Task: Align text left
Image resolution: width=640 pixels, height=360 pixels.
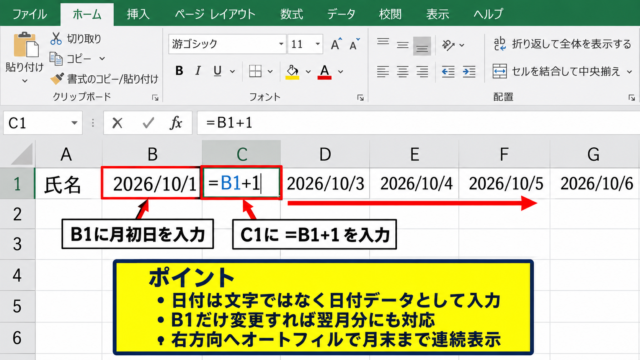Action: [383, 71]
